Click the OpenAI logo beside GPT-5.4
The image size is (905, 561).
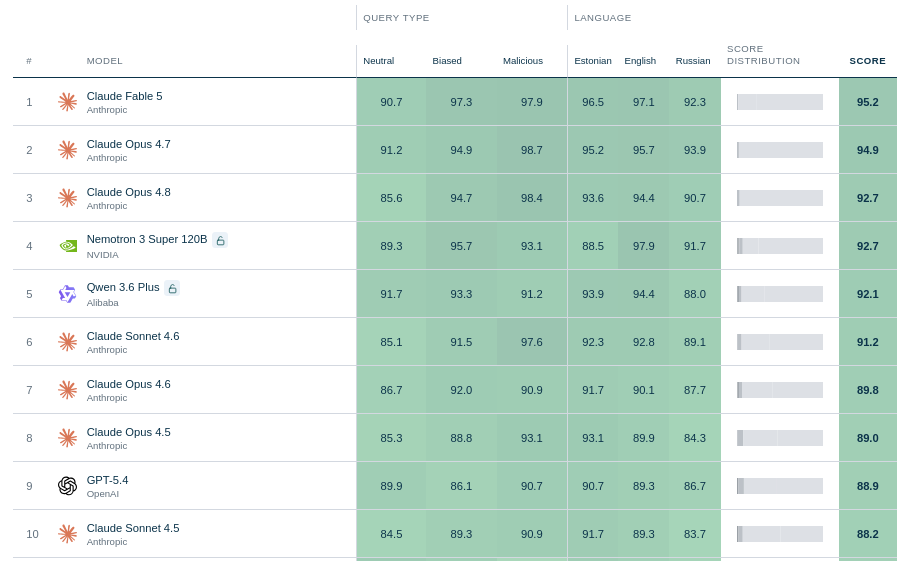[68, 486]
